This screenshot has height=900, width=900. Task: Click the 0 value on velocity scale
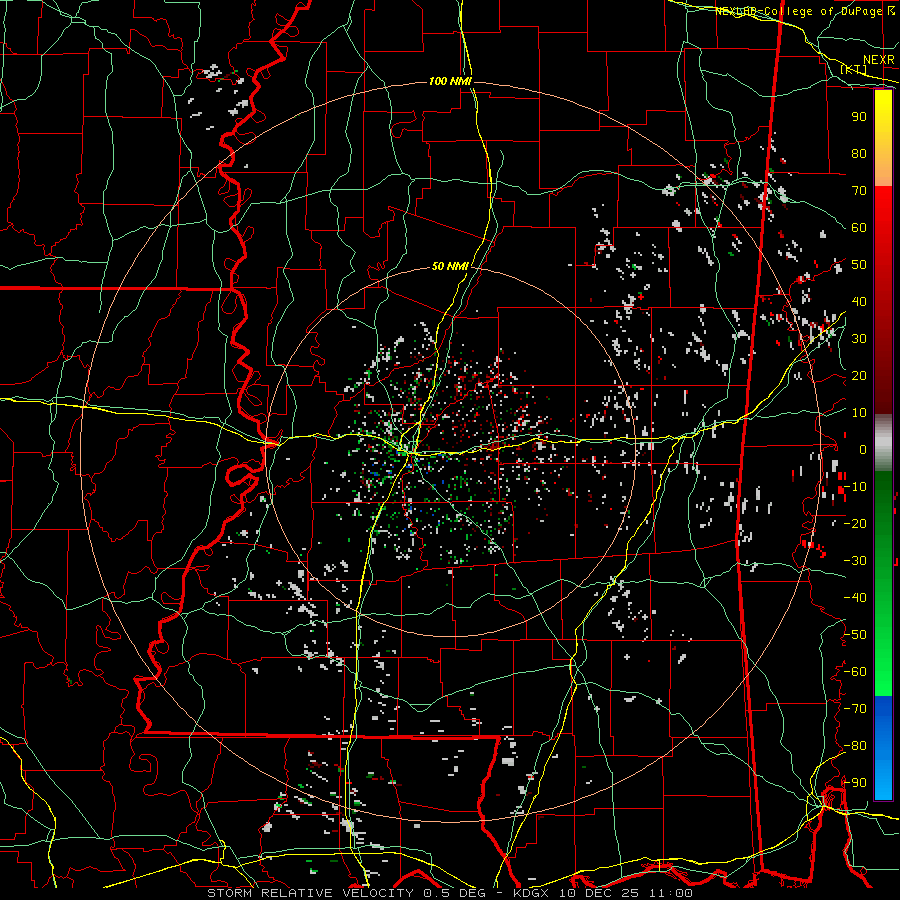[863, 449]
